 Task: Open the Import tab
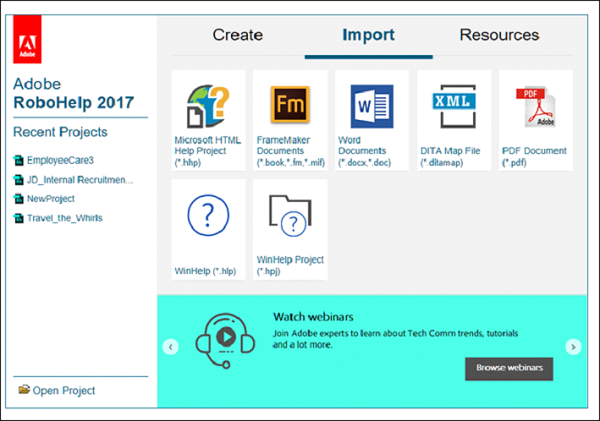368,35
